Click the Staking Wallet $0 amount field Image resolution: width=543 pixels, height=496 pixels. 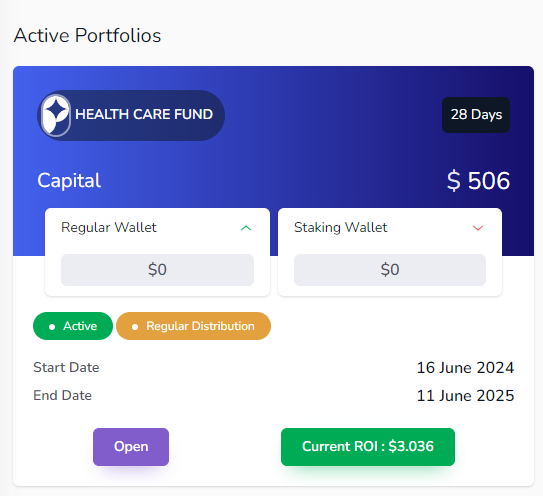pyautogui.click(x=390, y=270)
